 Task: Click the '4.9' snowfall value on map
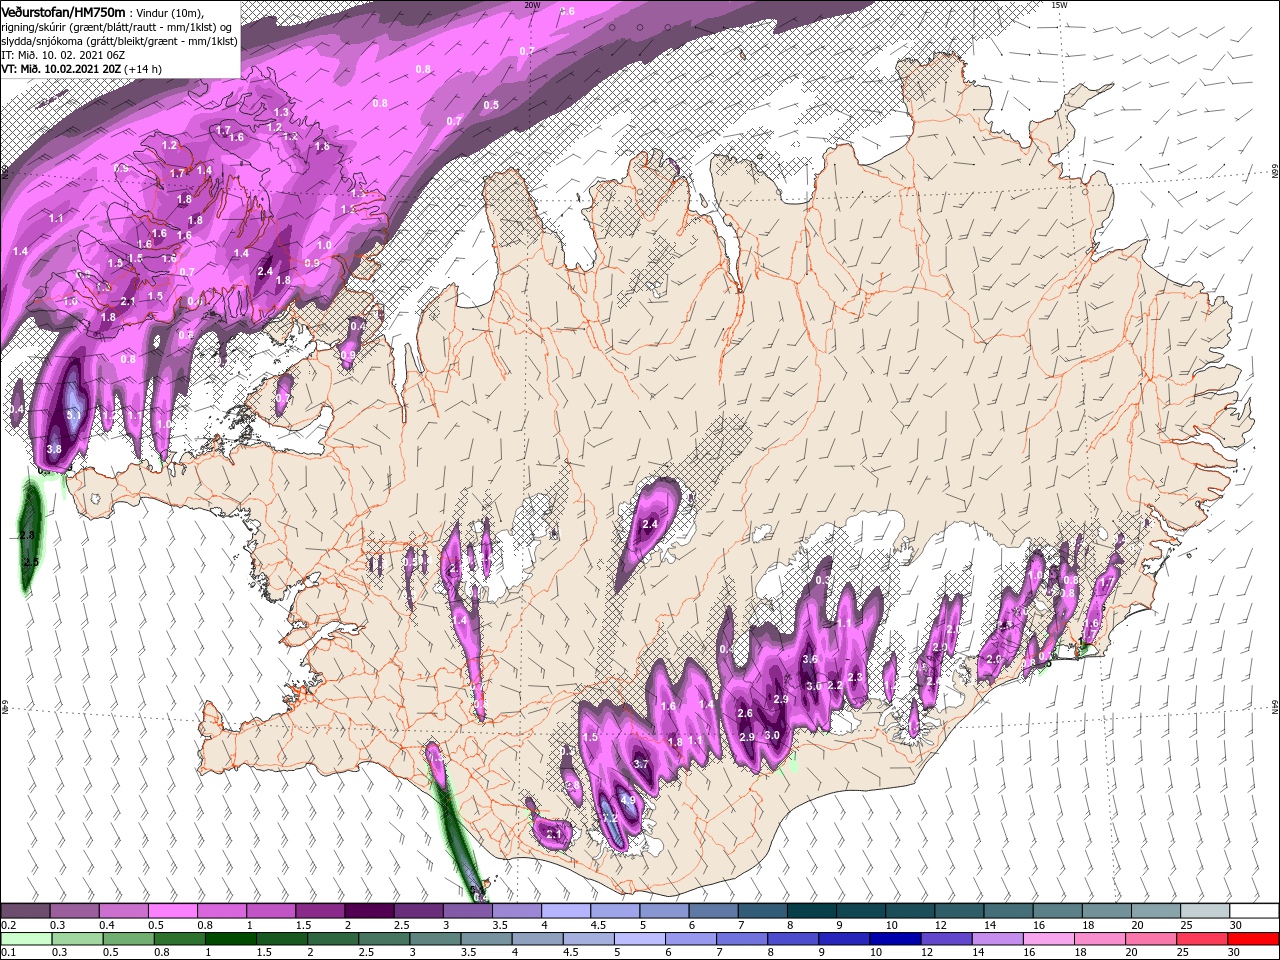pos(628,801)
